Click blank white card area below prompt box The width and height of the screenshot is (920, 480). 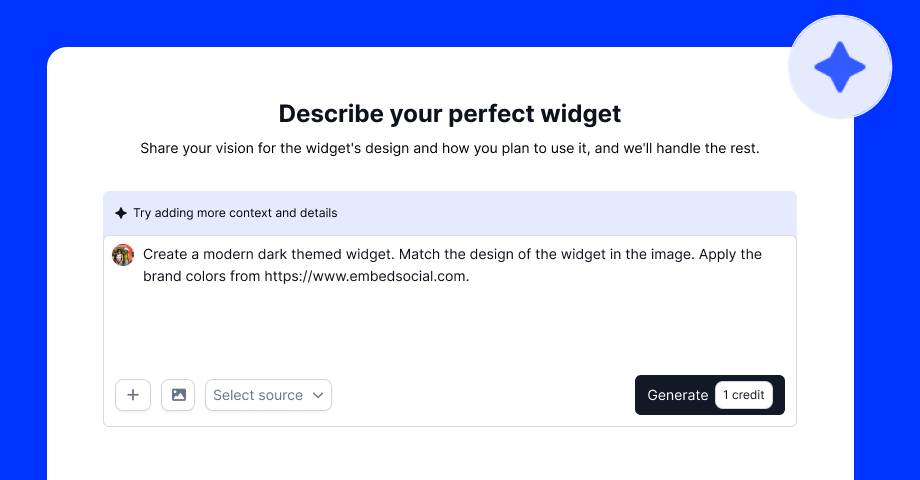[450, 455]
